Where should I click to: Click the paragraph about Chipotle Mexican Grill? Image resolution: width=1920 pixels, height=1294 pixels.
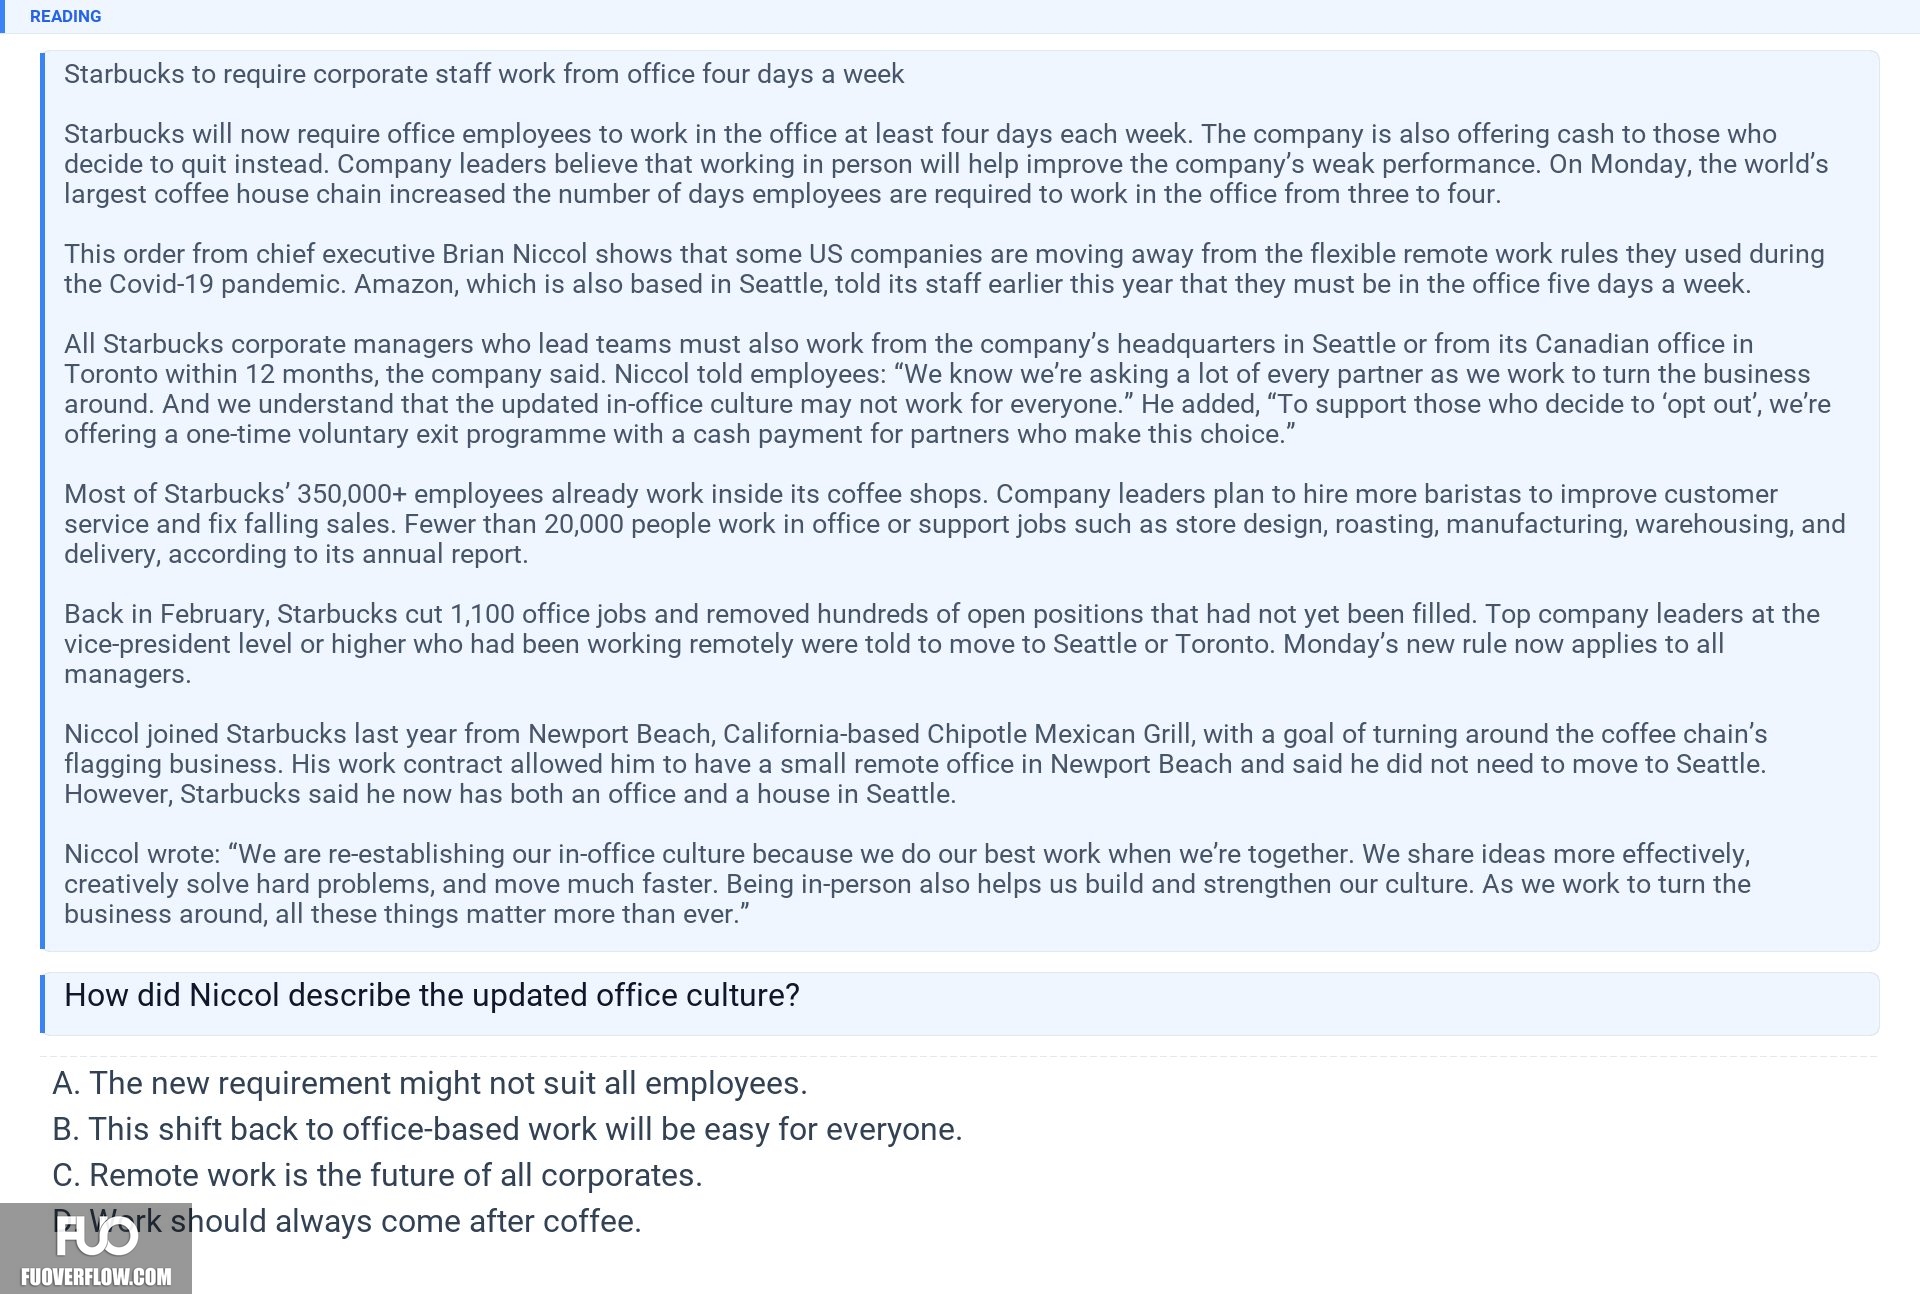click(915, 764)
